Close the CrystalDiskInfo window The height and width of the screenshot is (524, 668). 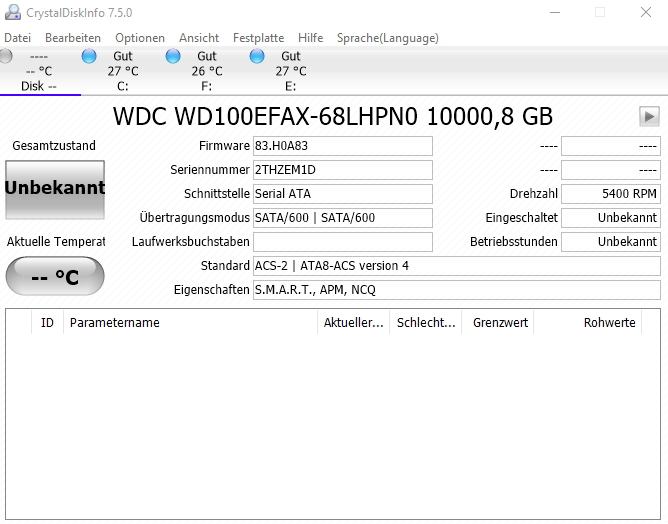tap(646, 12)
